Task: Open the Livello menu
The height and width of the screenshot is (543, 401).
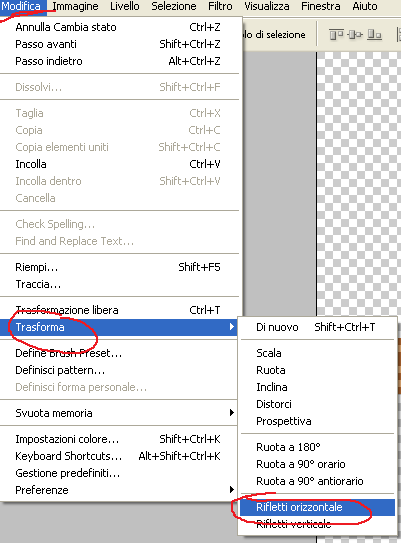Action: [125, 6]
